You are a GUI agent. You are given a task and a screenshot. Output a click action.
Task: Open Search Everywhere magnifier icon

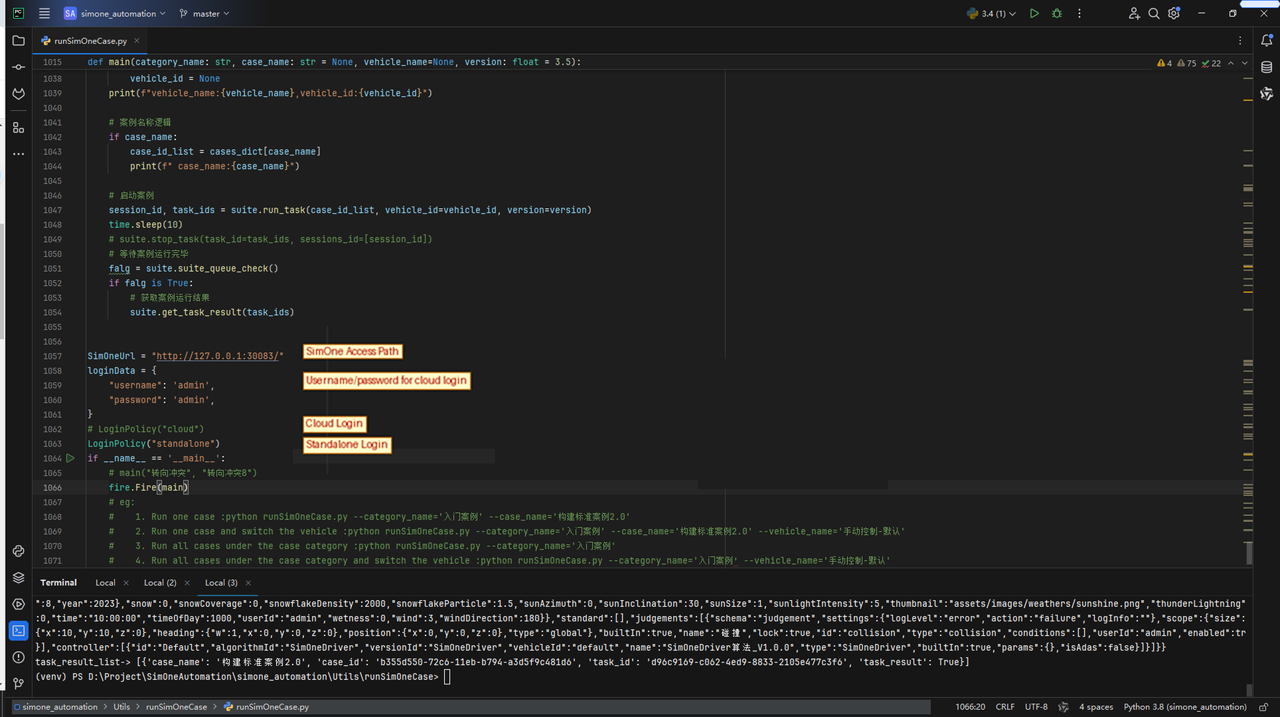pos(1154,14)
